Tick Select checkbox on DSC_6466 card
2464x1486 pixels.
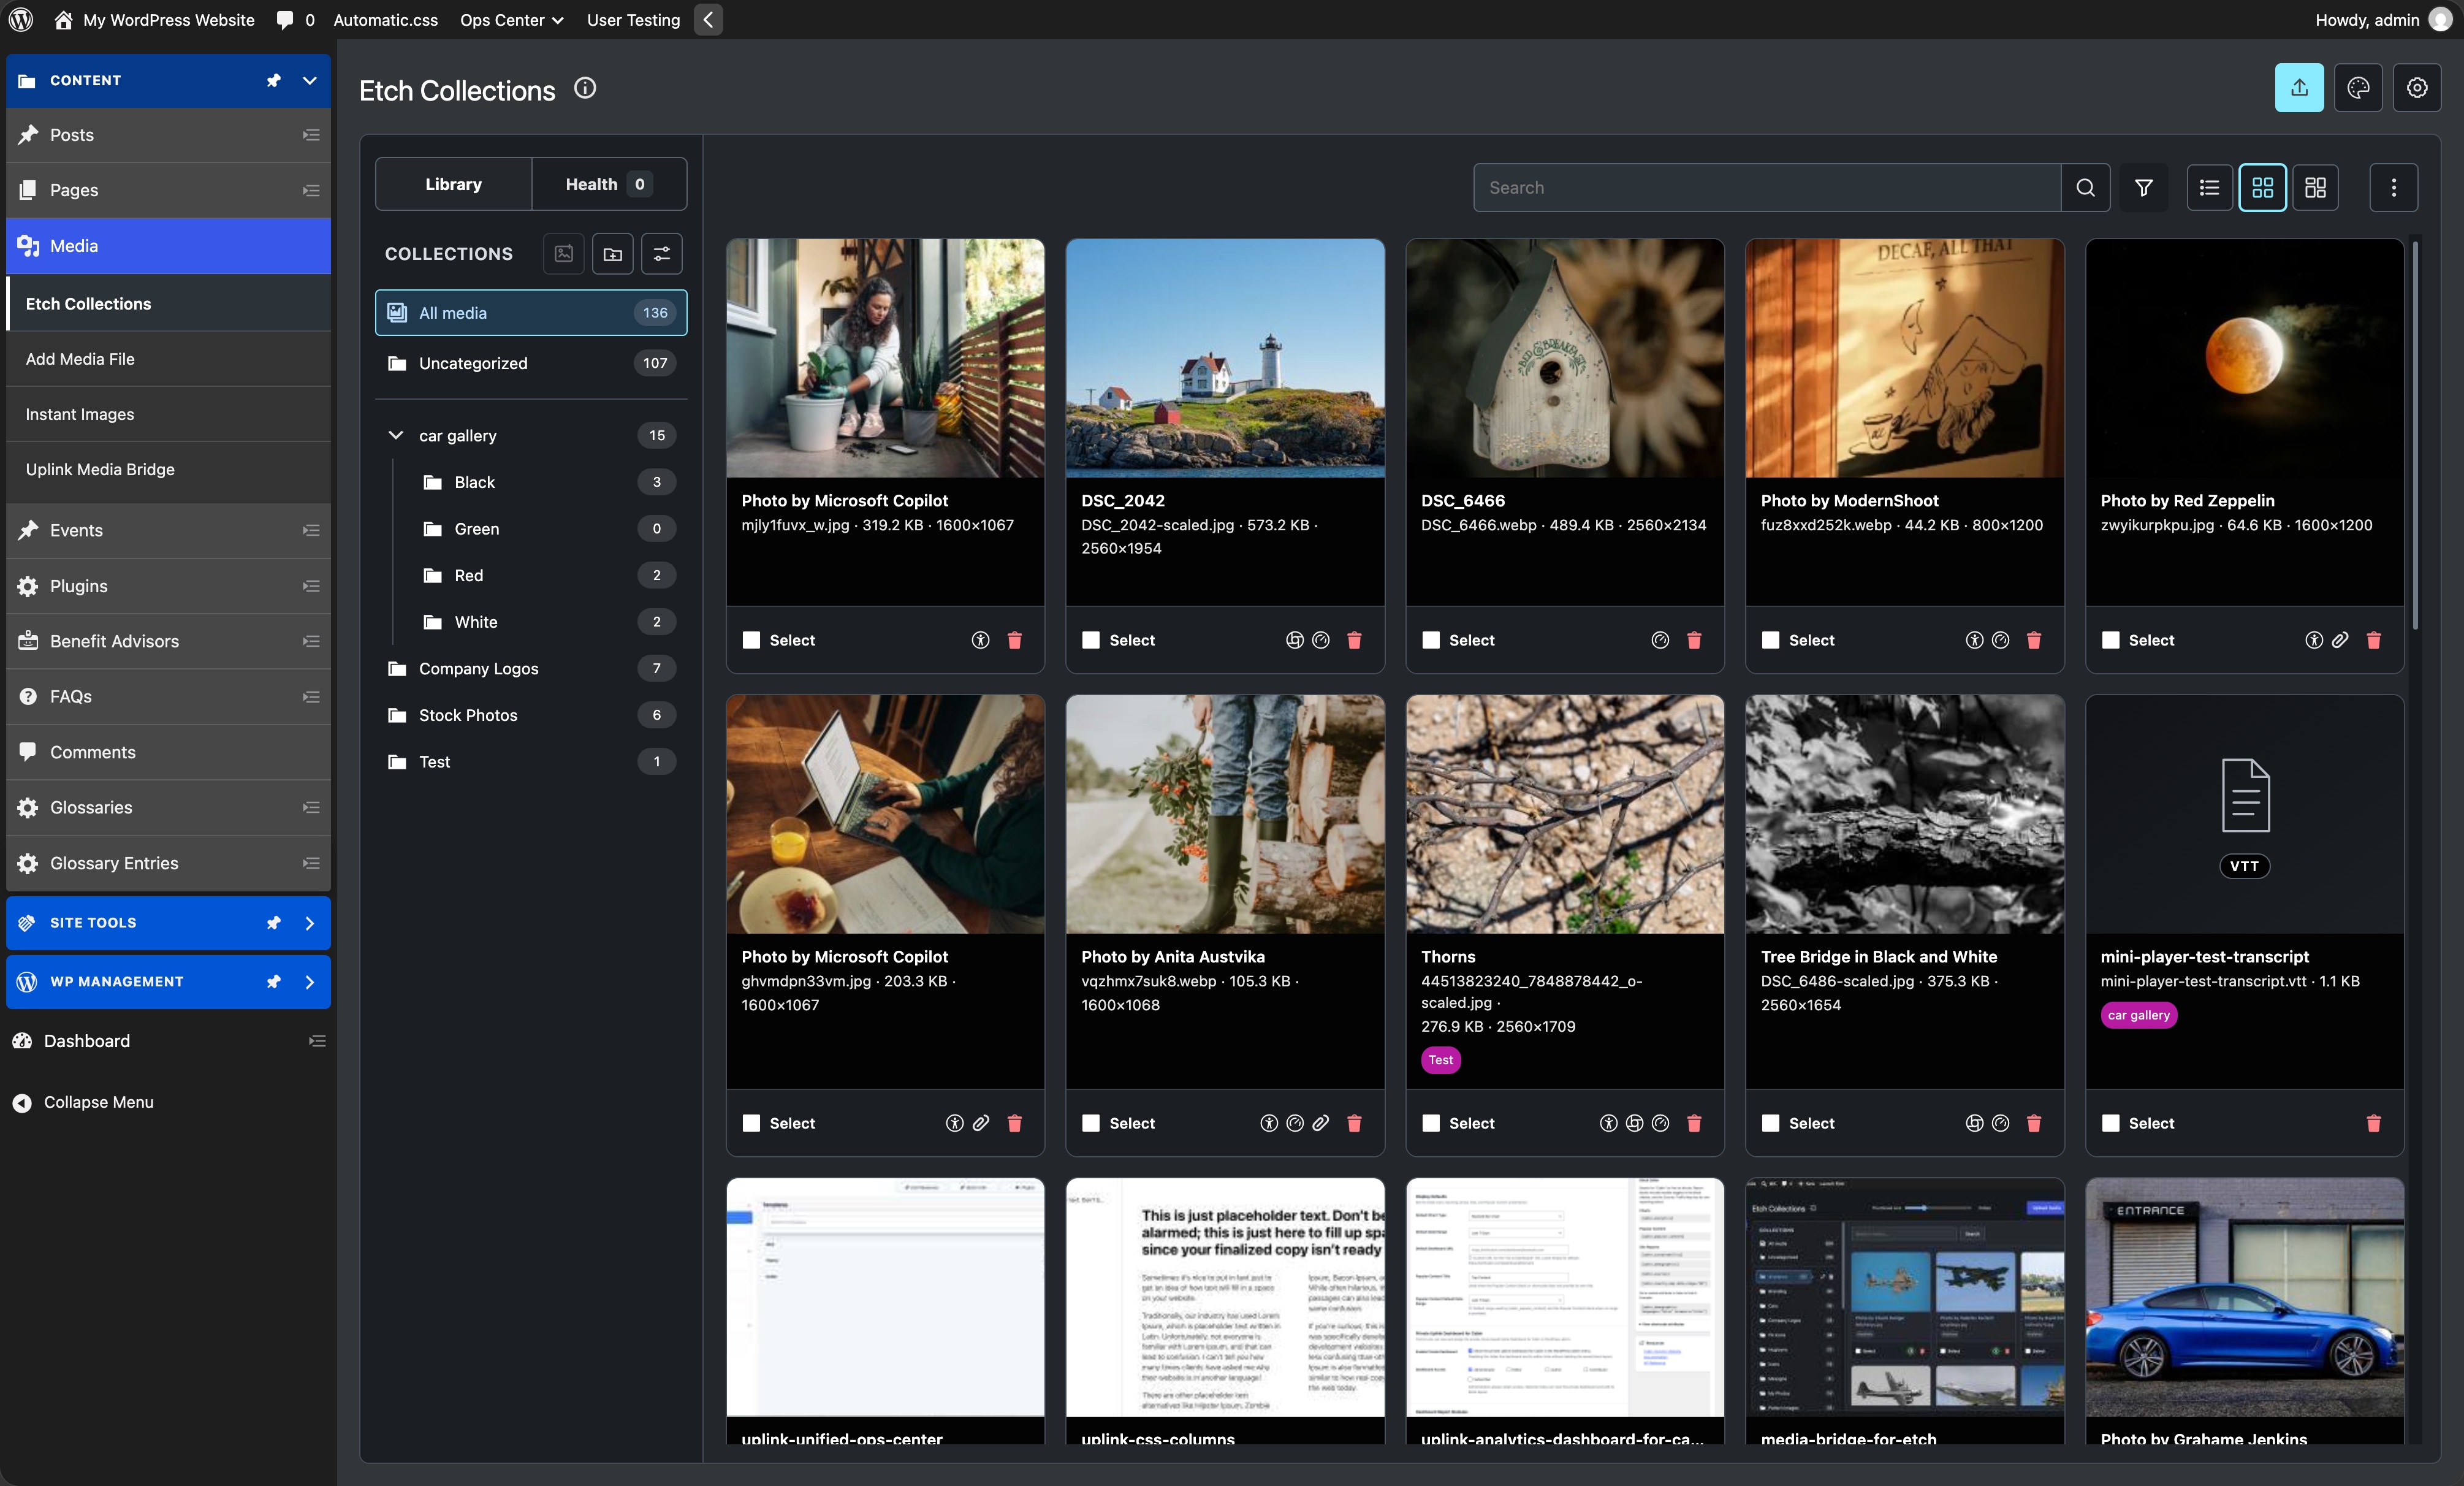click(1431, 640)
